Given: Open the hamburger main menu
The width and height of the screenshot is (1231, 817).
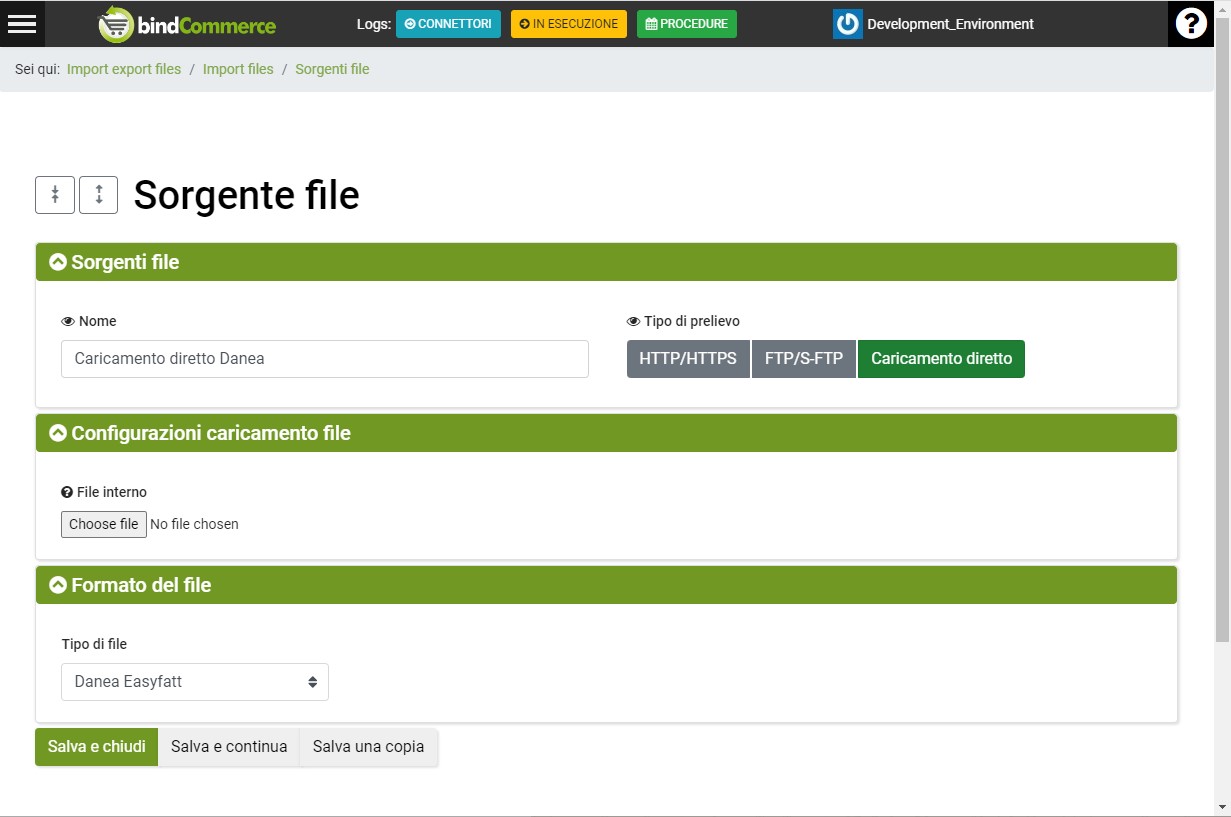Looking at the screenshot, I should pos(22,23).
